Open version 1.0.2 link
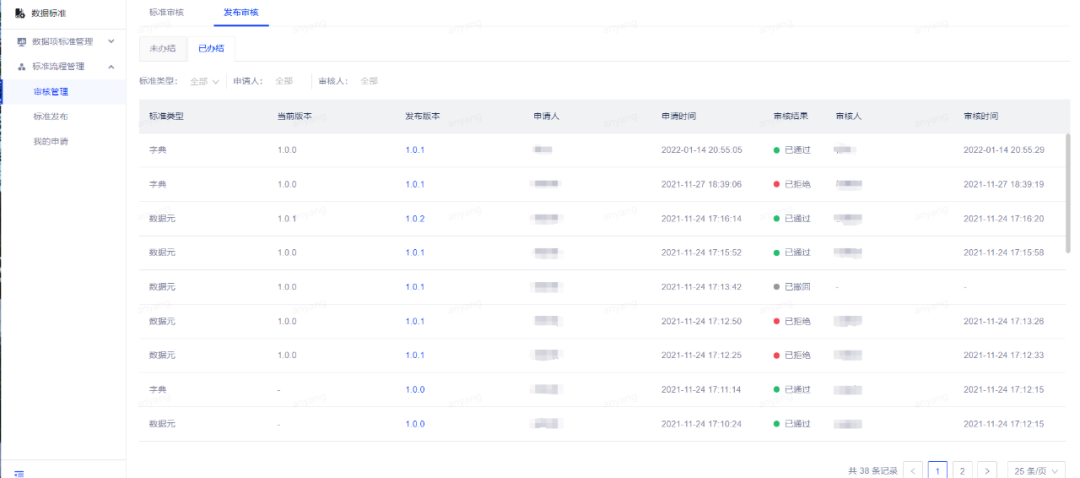 pos(415,218)
